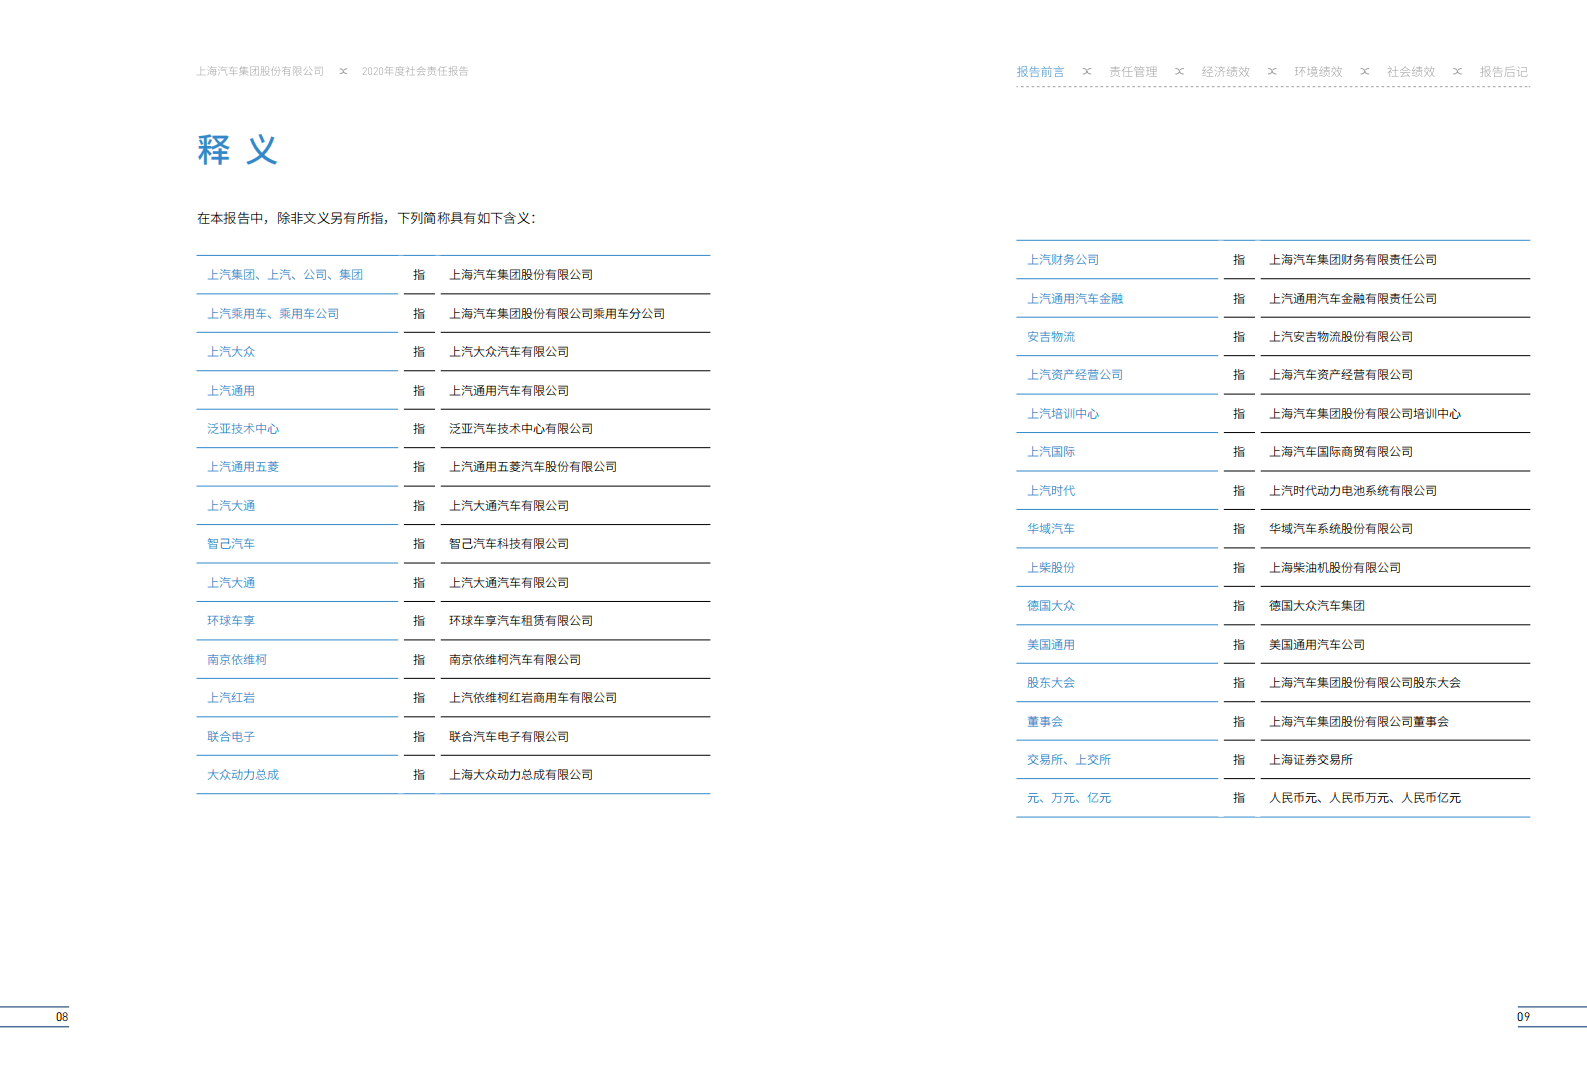This screenshot has width=1587, height=1077.
Task: Click definition 上海大众动力总成有限公司
Action: click(521, 775)
